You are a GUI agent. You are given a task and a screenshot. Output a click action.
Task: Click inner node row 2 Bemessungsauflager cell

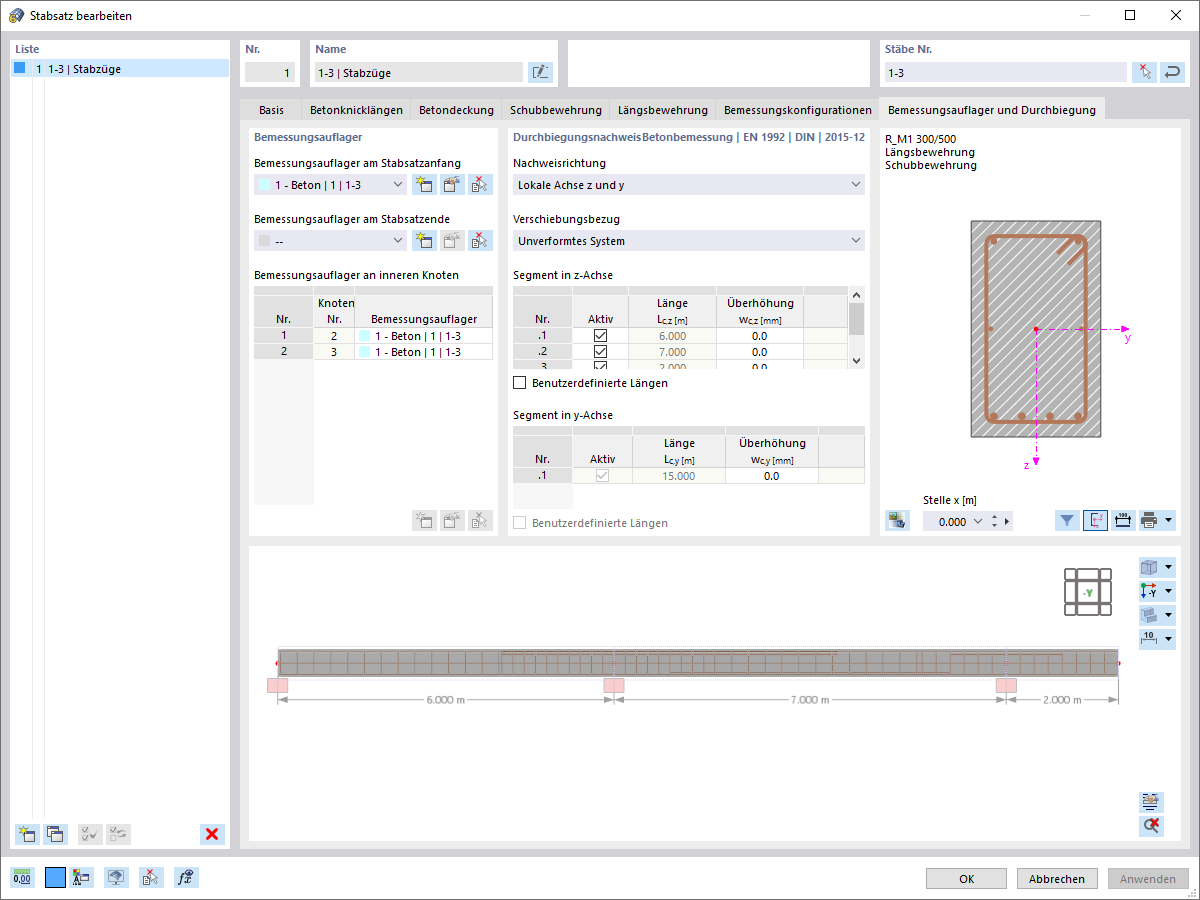[x=423, y=352]
